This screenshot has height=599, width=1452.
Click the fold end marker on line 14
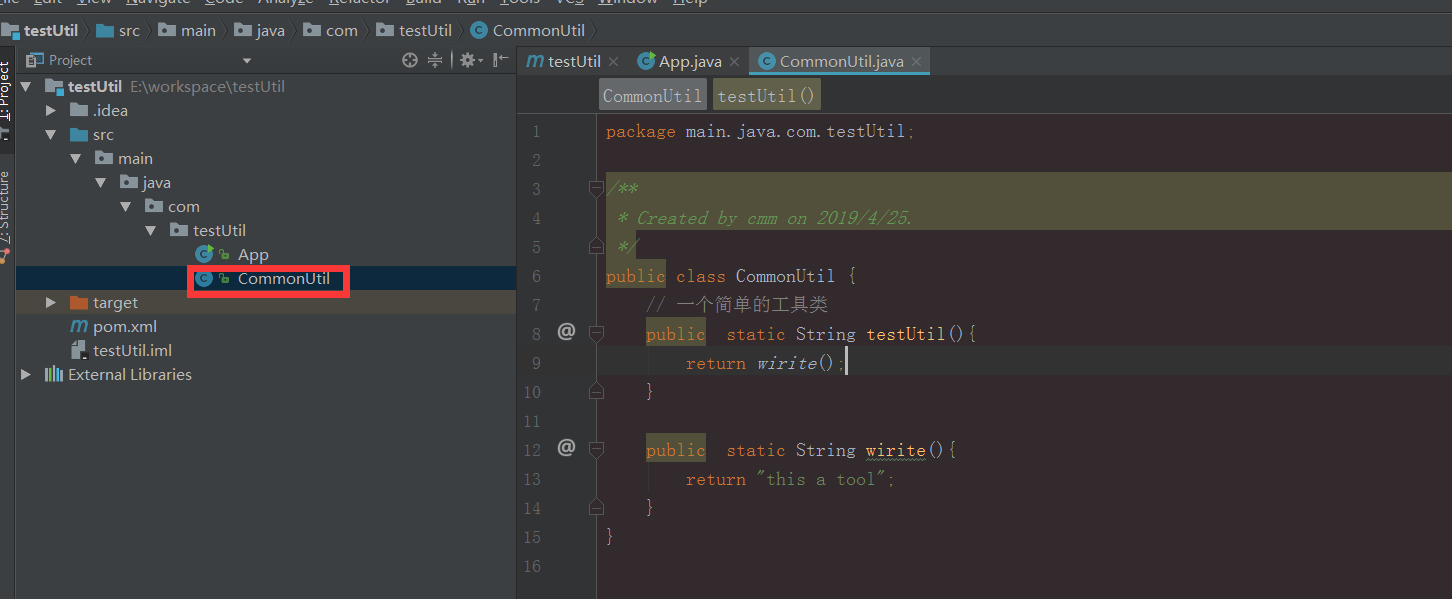596,508
